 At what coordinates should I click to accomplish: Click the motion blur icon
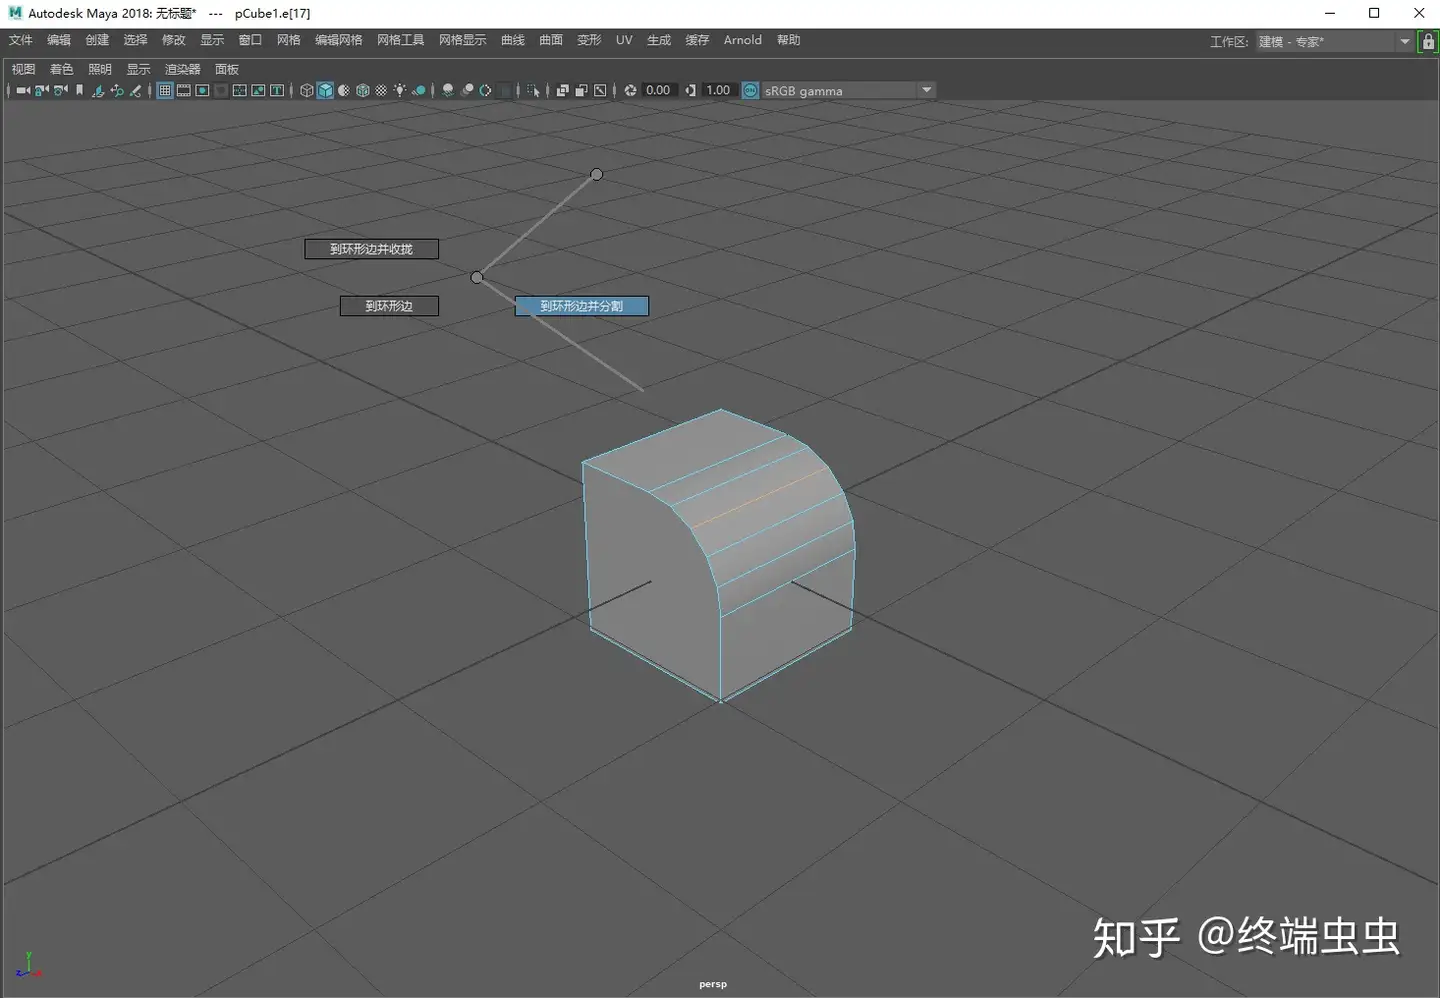[467, 90]
